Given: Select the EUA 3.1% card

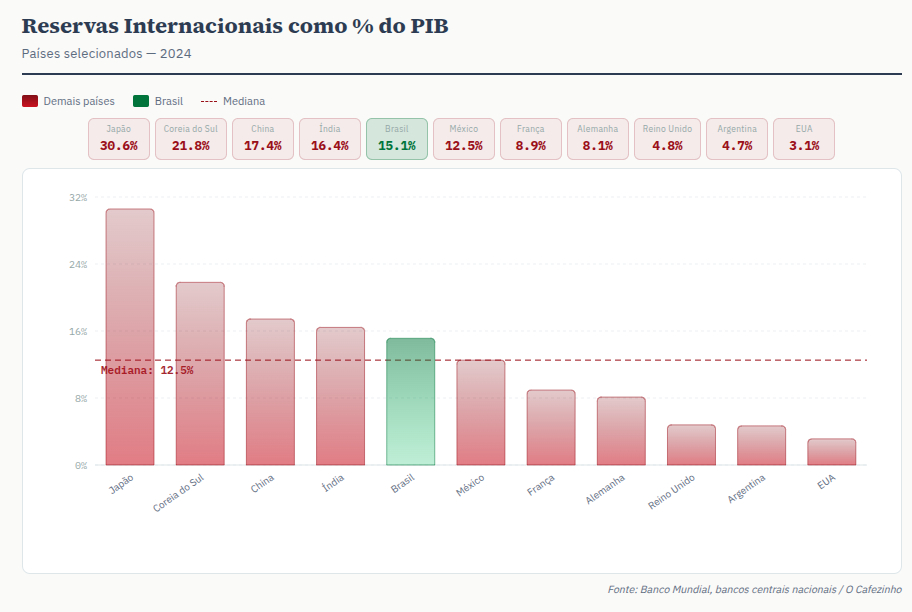Looking at the screenshot, I should coord(804,139).
